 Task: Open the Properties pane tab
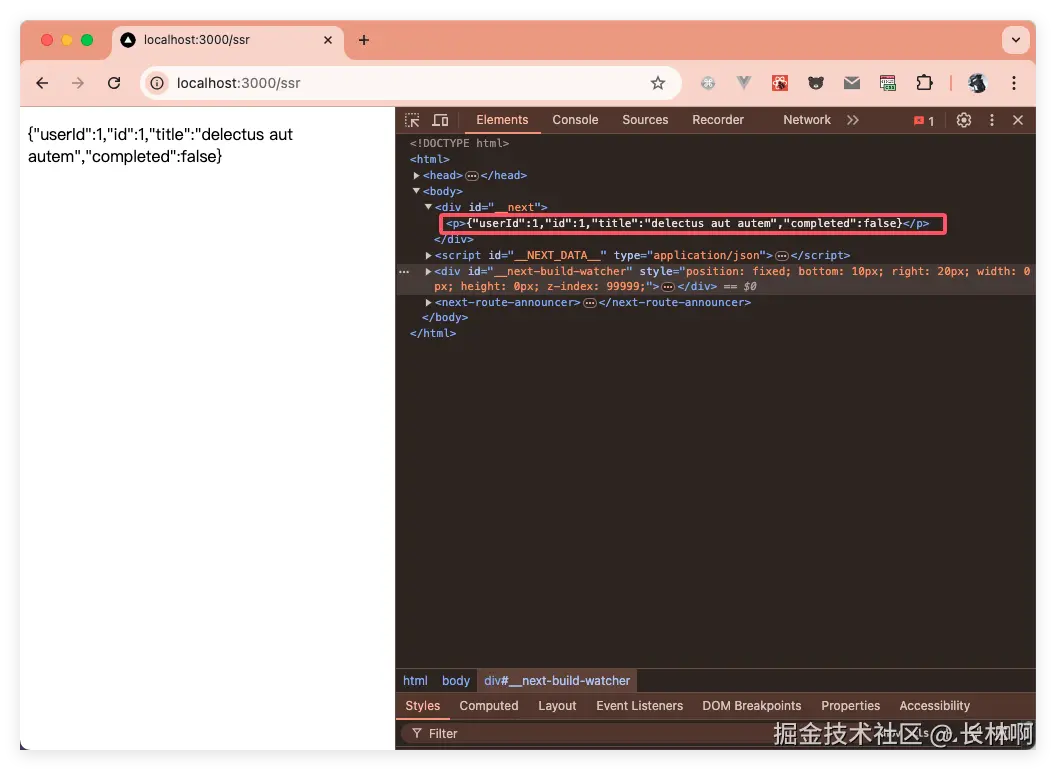click(850, 705)
